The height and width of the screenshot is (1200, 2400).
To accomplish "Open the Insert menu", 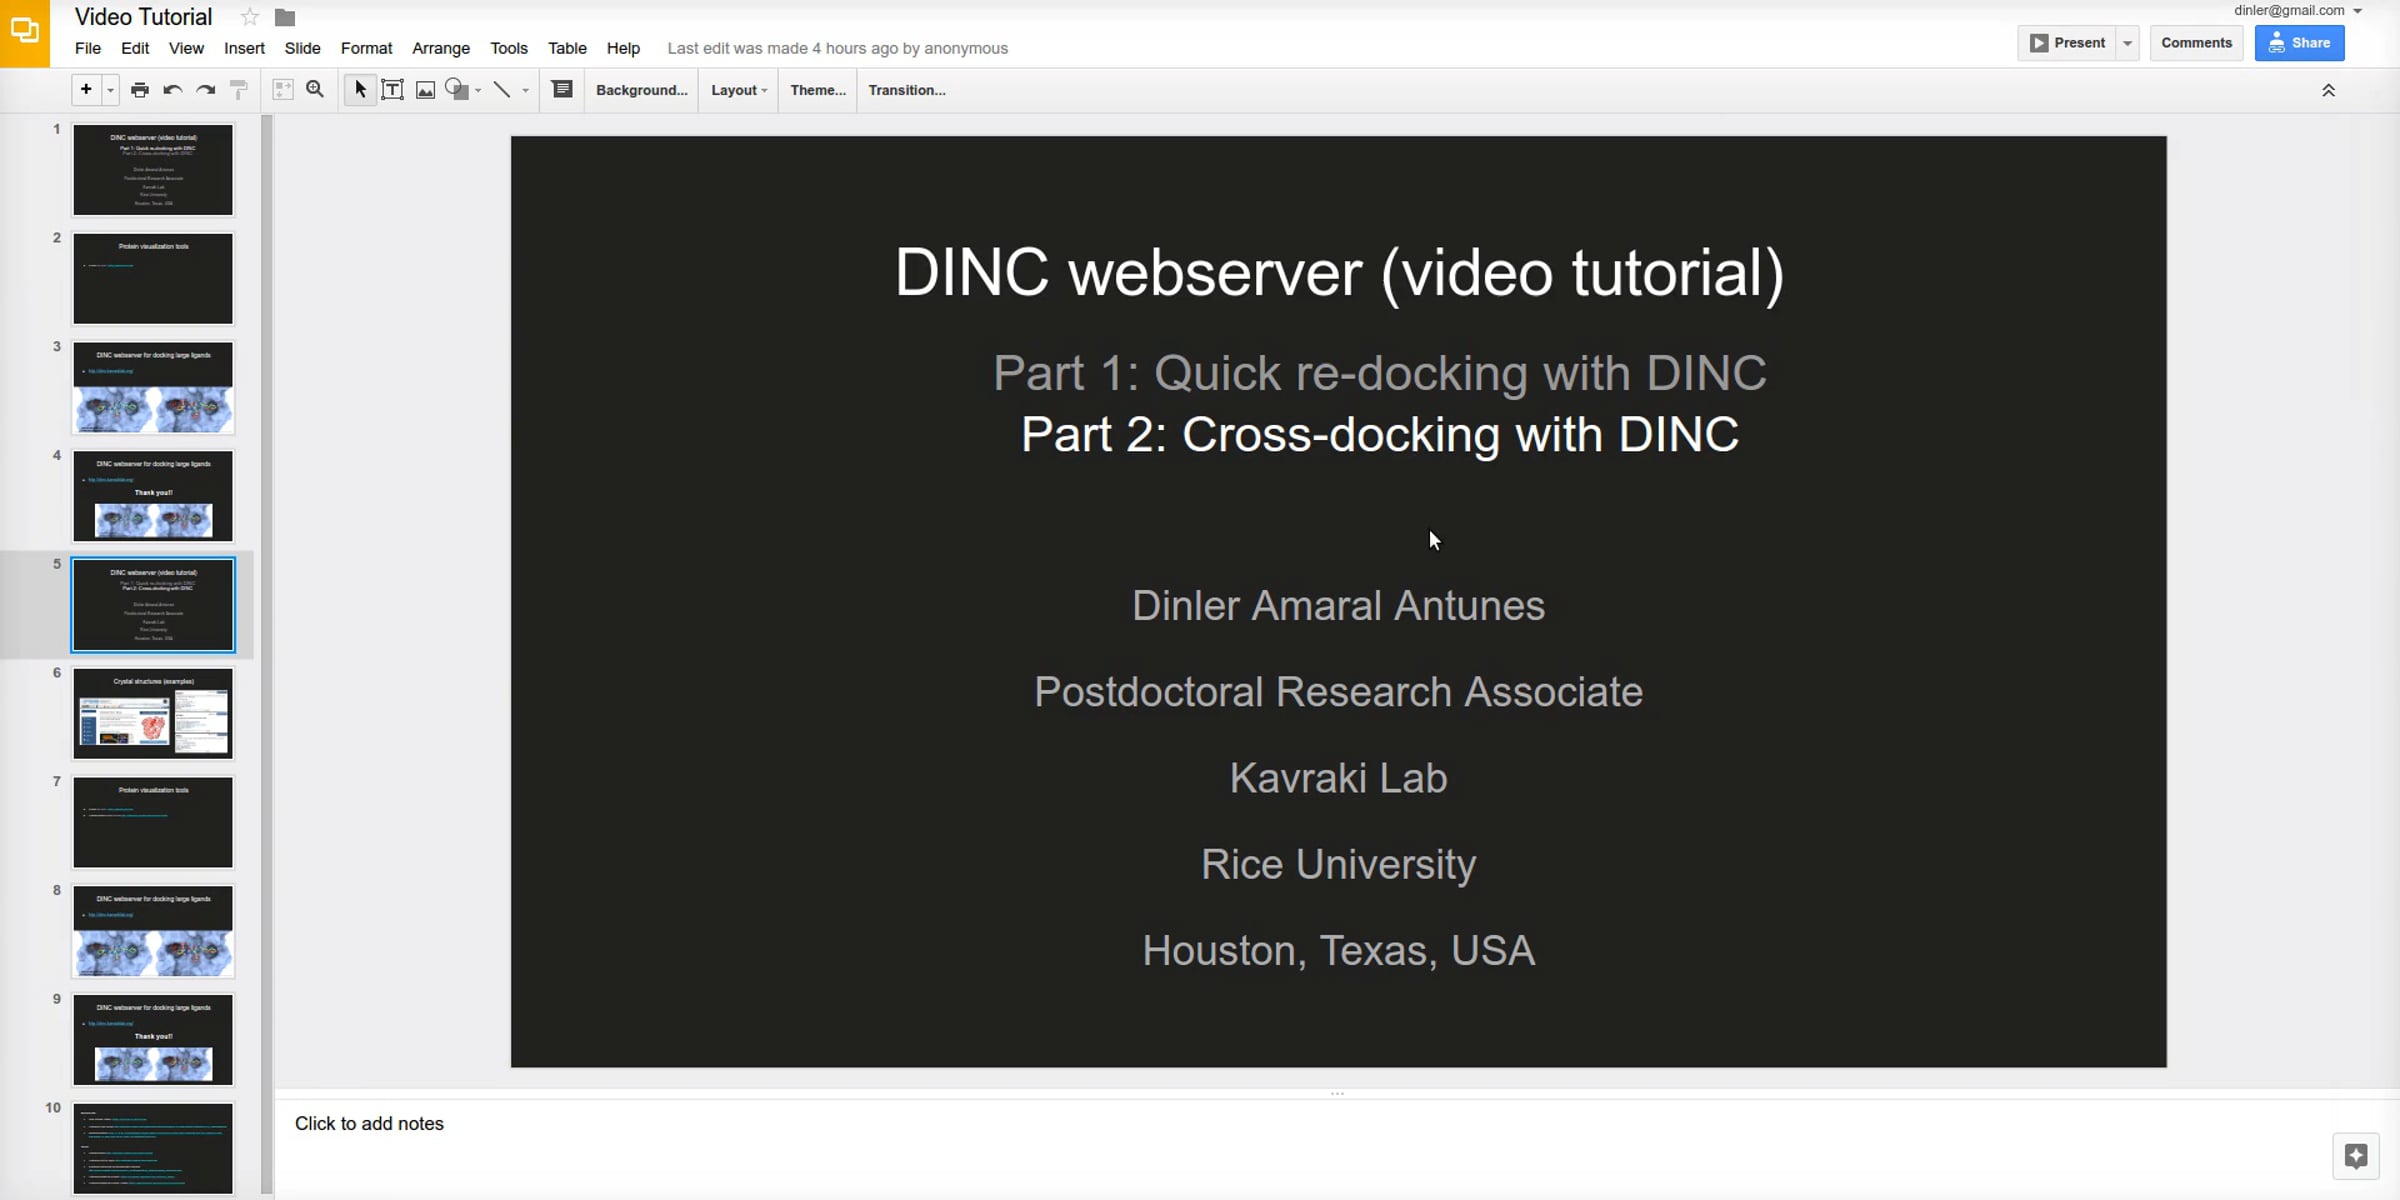I will coord(244,48).
